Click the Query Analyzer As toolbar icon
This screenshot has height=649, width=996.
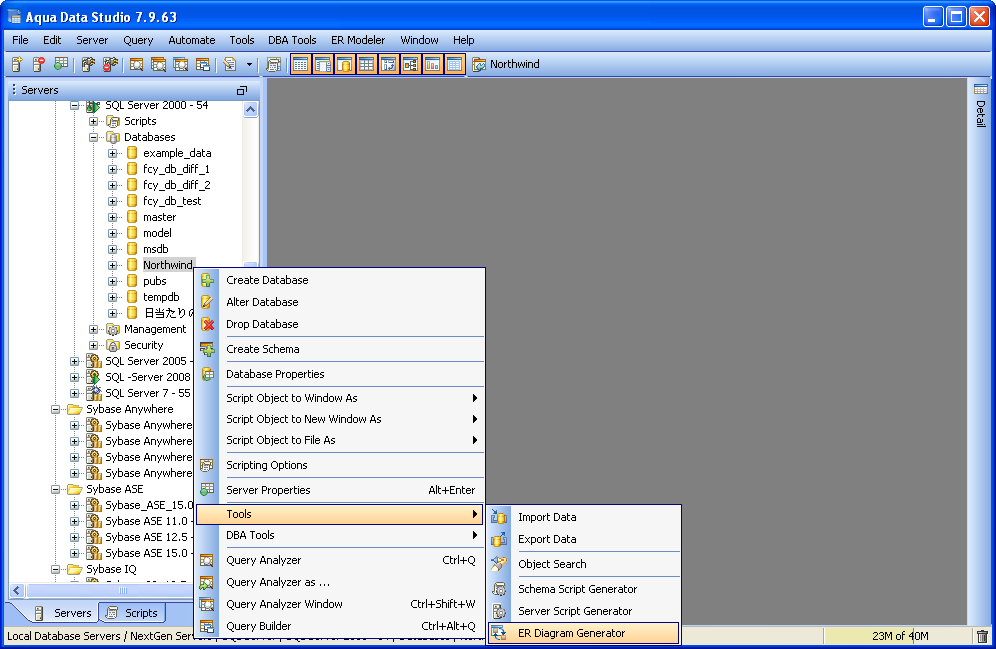(x=158, y=64)
